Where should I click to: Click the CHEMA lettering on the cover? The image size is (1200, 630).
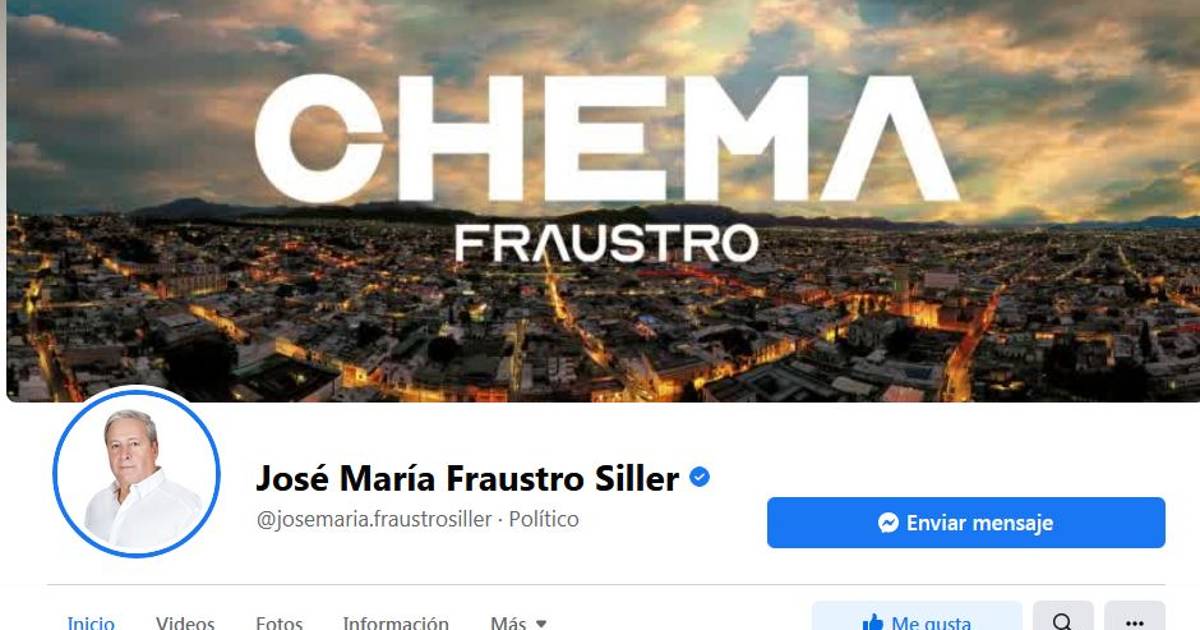(x=607, y=139)
